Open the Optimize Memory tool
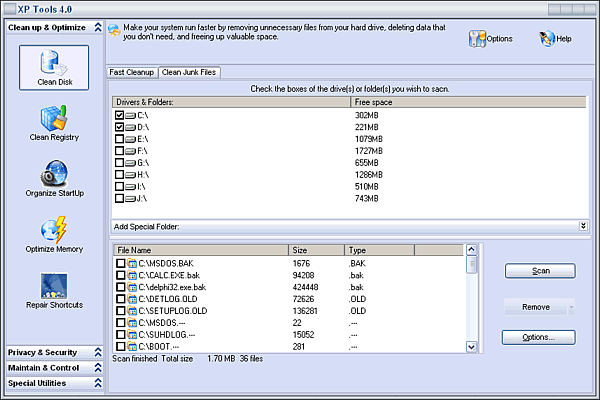This screenshot has height=400, width=600. (x=54, y=235)
